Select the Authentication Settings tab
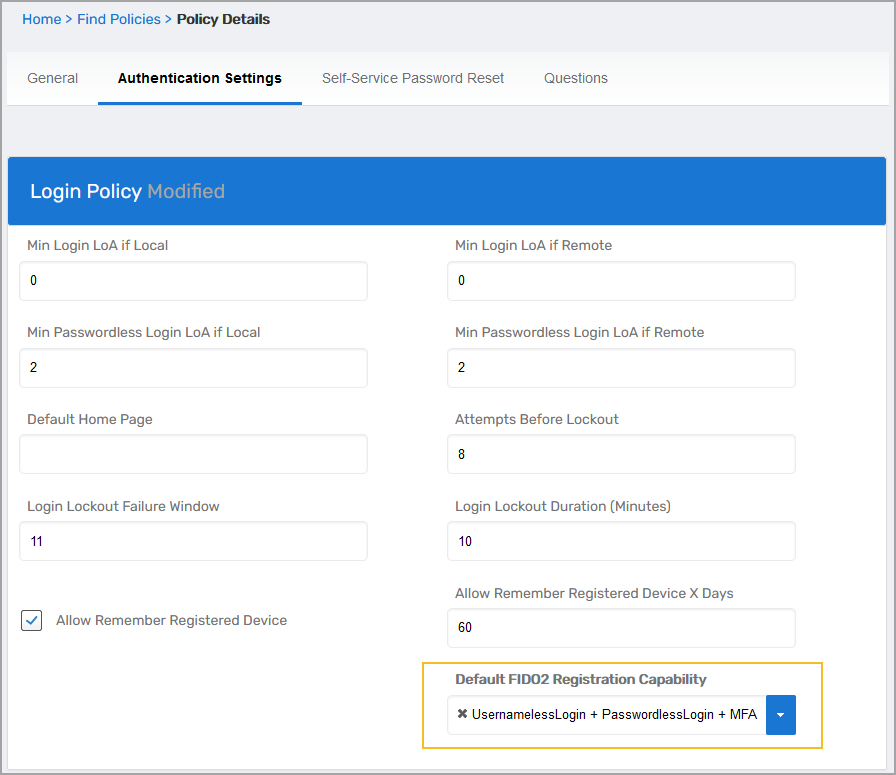Image resolution: width=896 pixels, height=775 pixels. (200, 78)
